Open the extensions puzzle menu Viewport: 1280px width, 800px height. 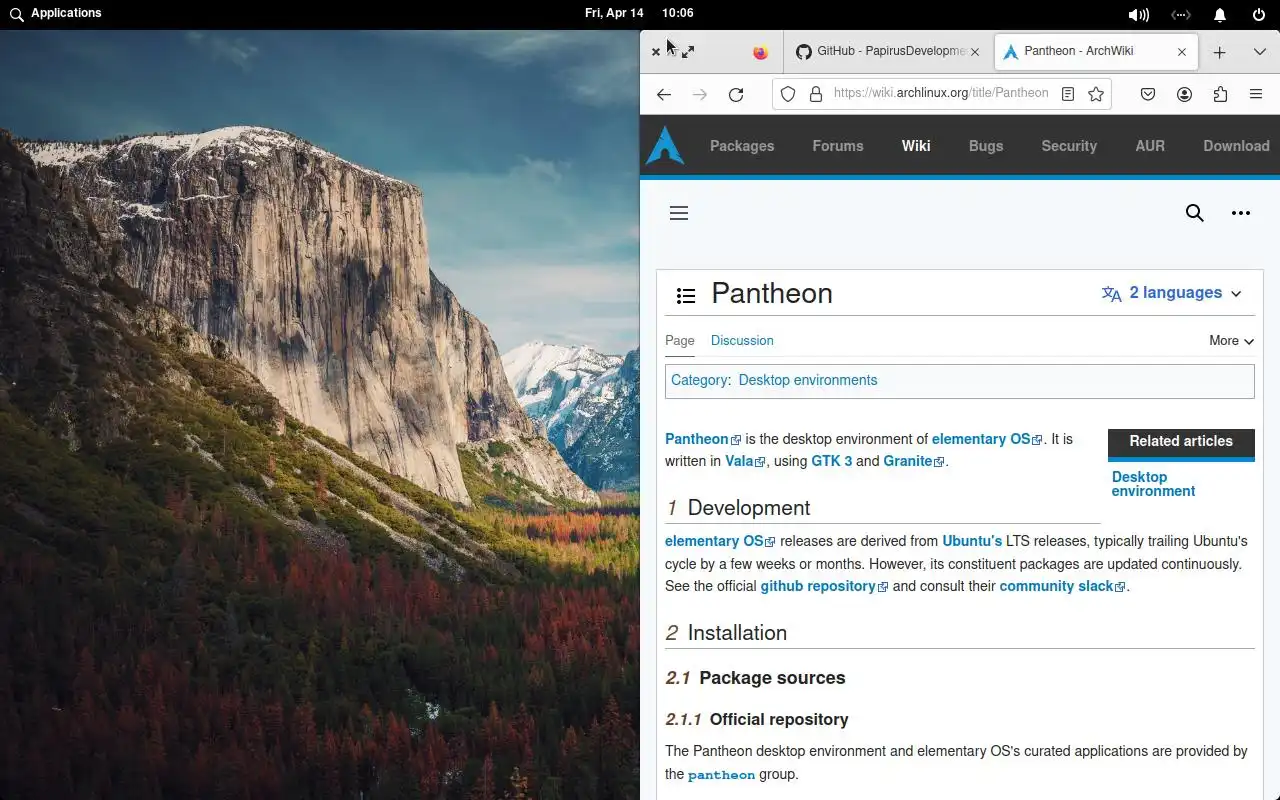(x=1220, y=94)
